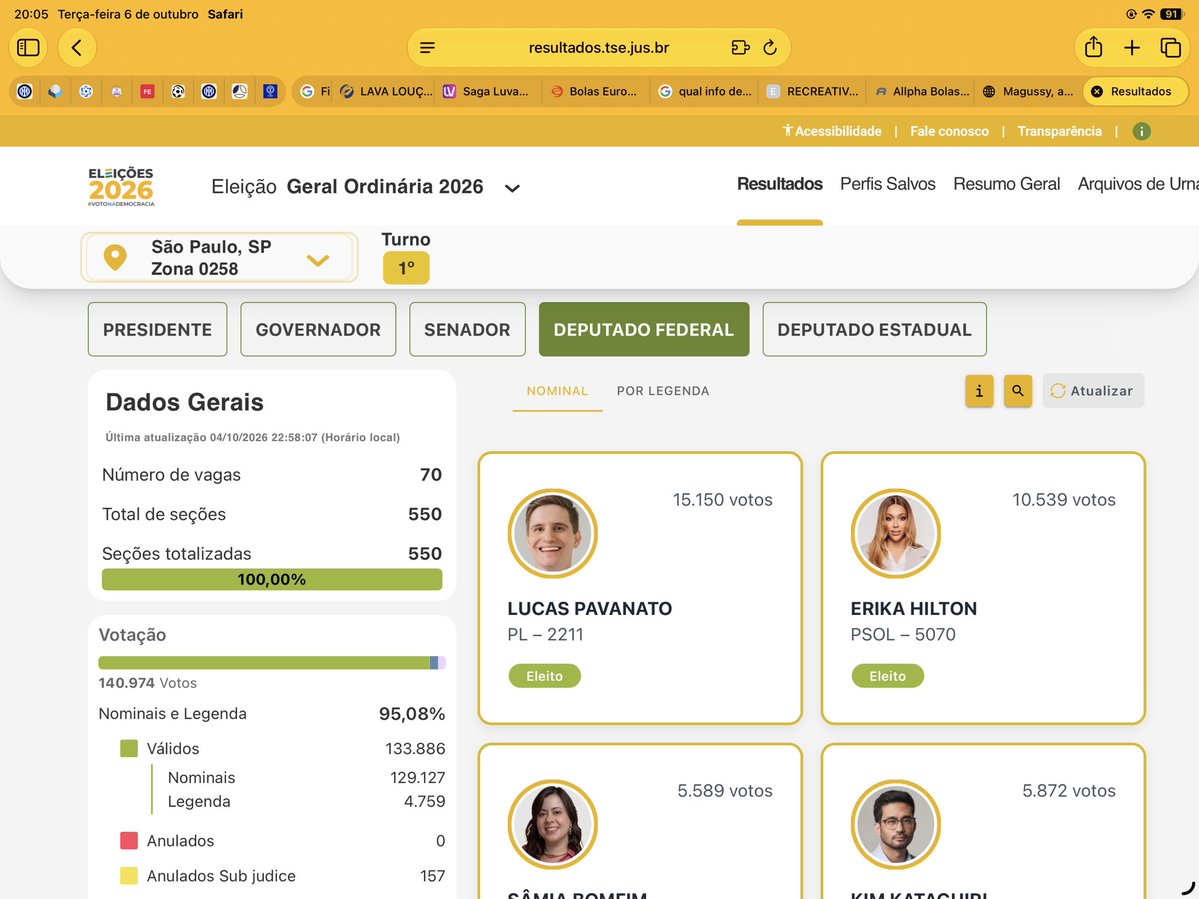Click the LUCAS PAVANATO name
This screenshot has height=899, width=1199.
590,609
